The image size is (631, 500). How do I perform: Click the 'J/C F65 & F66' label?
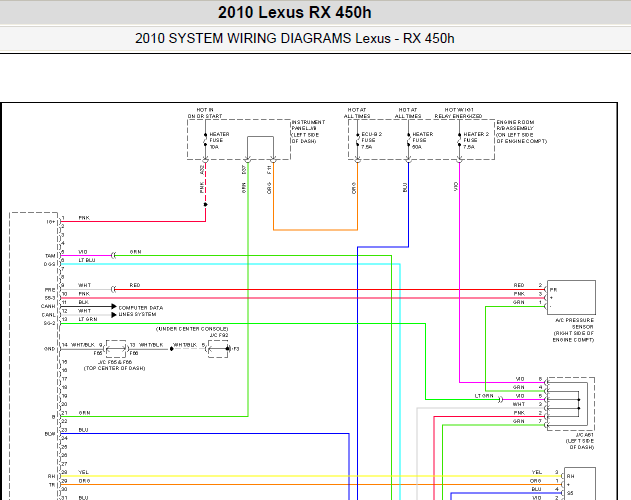(x=115, y=362)
